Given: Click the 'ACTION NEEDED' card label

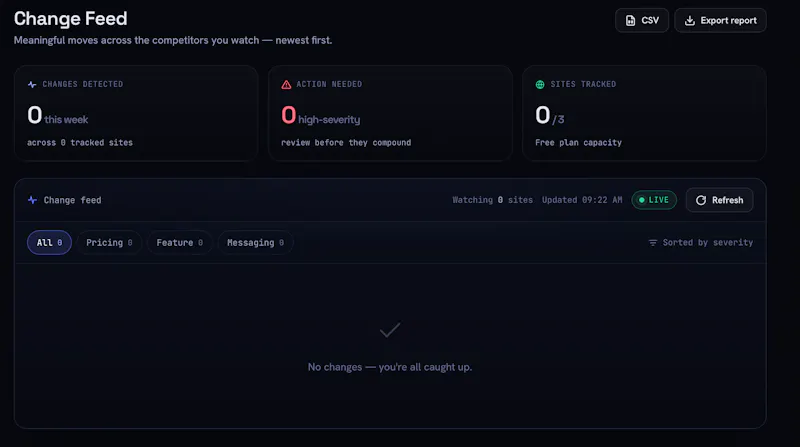Looking at the screenshot, I should (329, 84).
